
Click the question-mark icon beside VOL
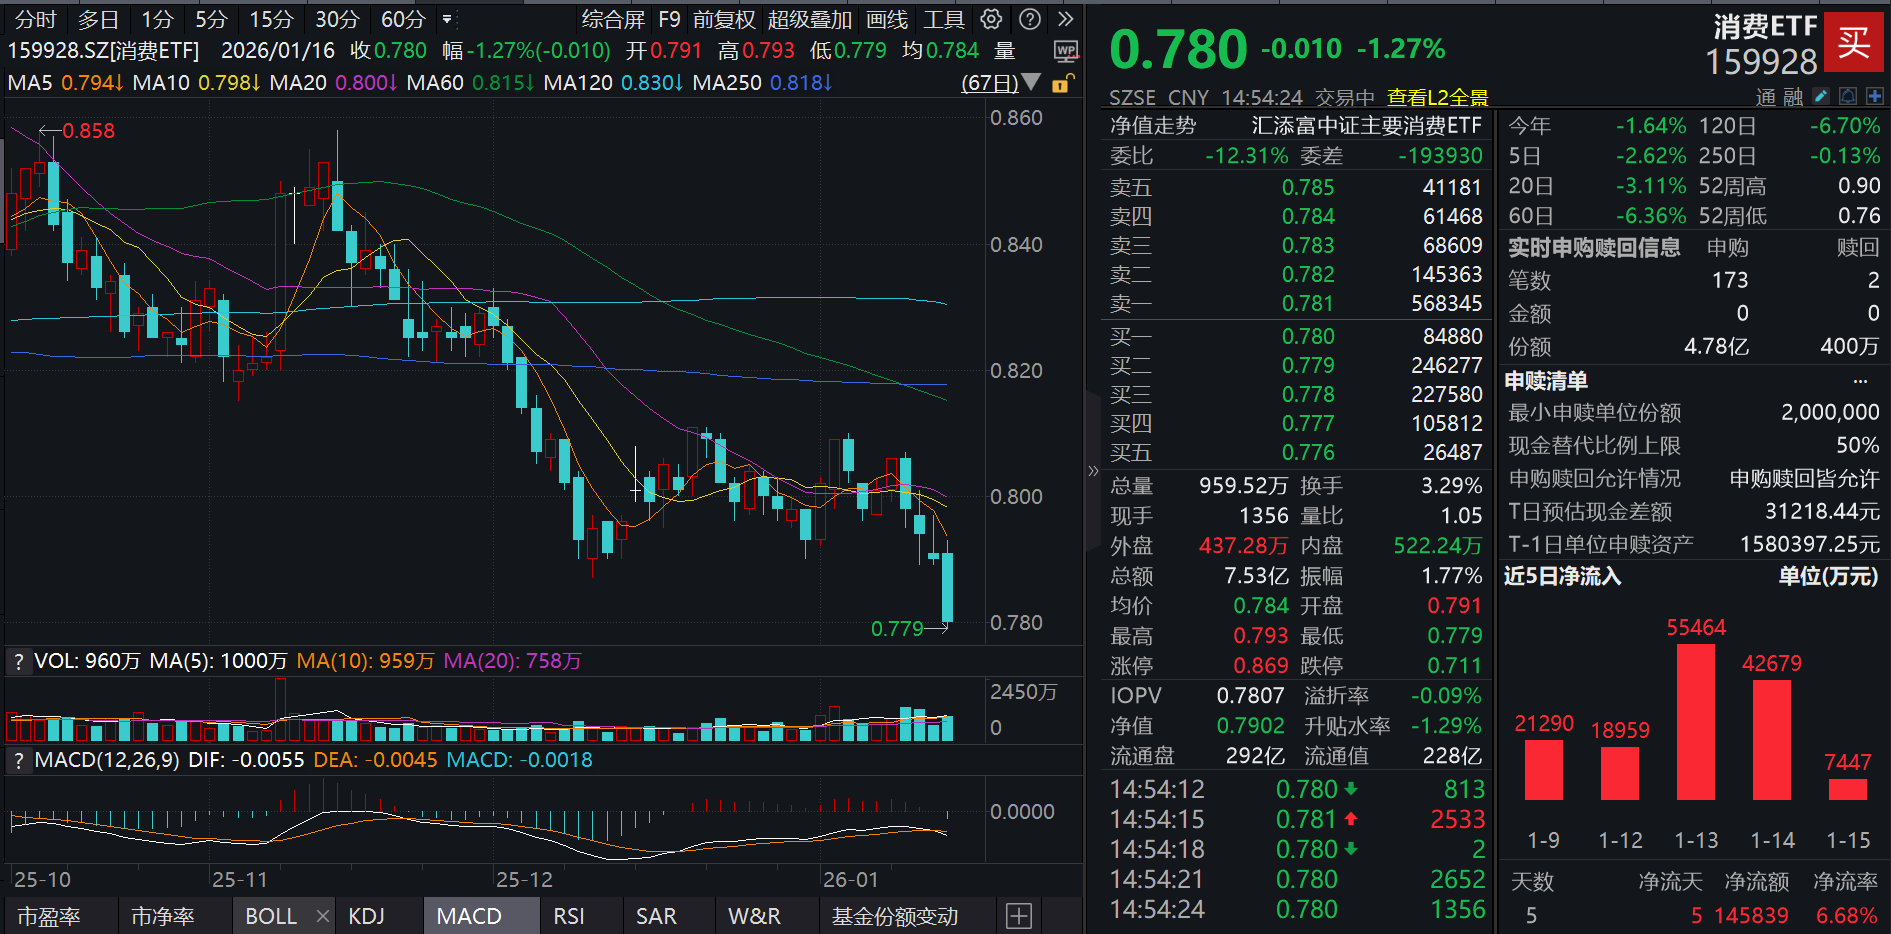coord(17,661)
